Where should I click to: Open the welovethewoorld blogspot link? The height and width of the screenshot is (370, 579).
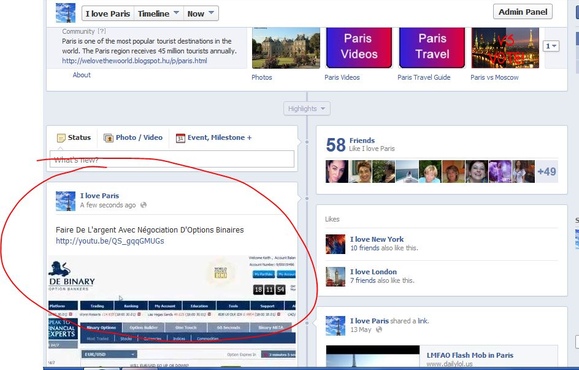tap(134, 61)
